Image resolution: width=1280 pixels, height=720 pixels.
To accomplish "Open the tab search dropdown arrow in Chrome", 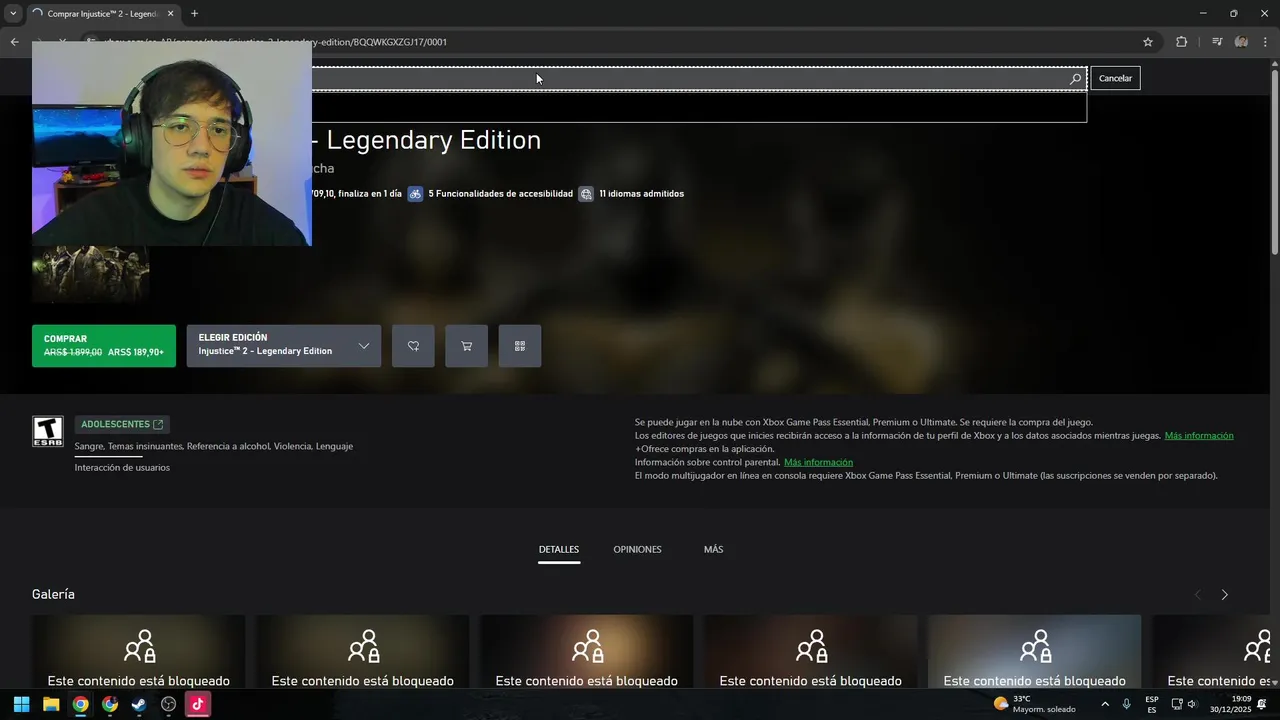I will pos(13,14).
